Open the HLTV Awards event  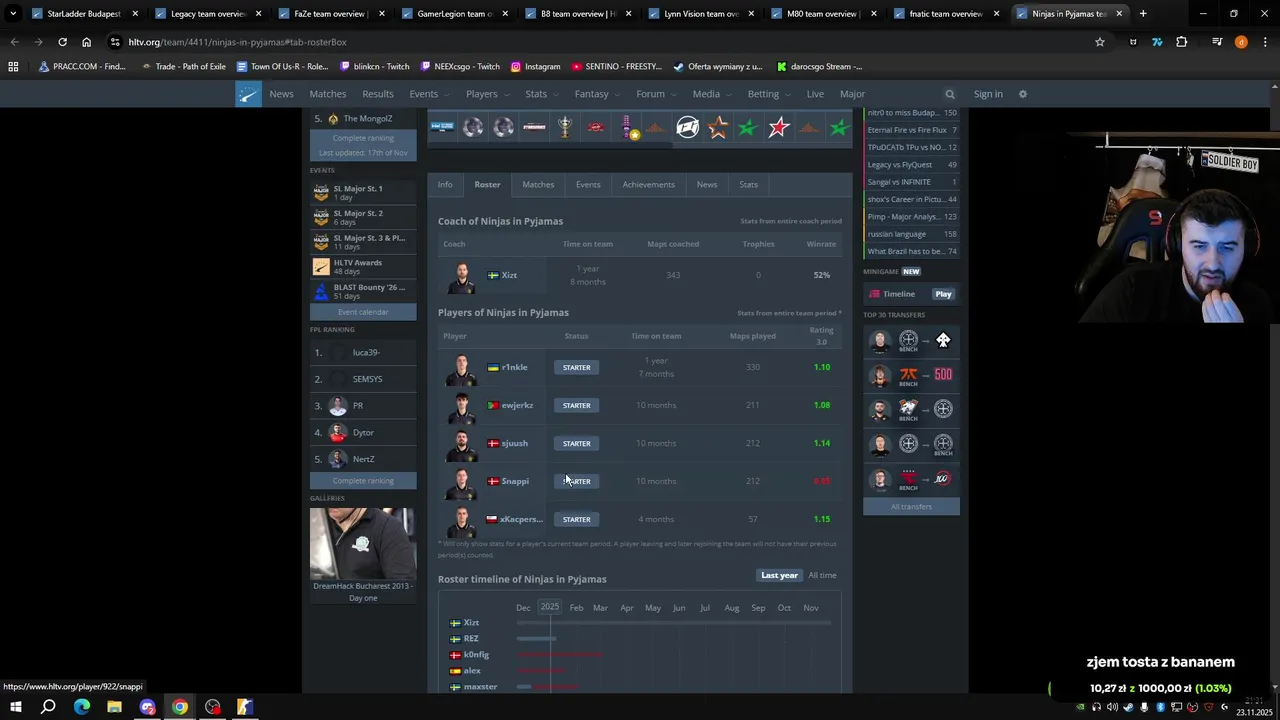pos(363,267)
